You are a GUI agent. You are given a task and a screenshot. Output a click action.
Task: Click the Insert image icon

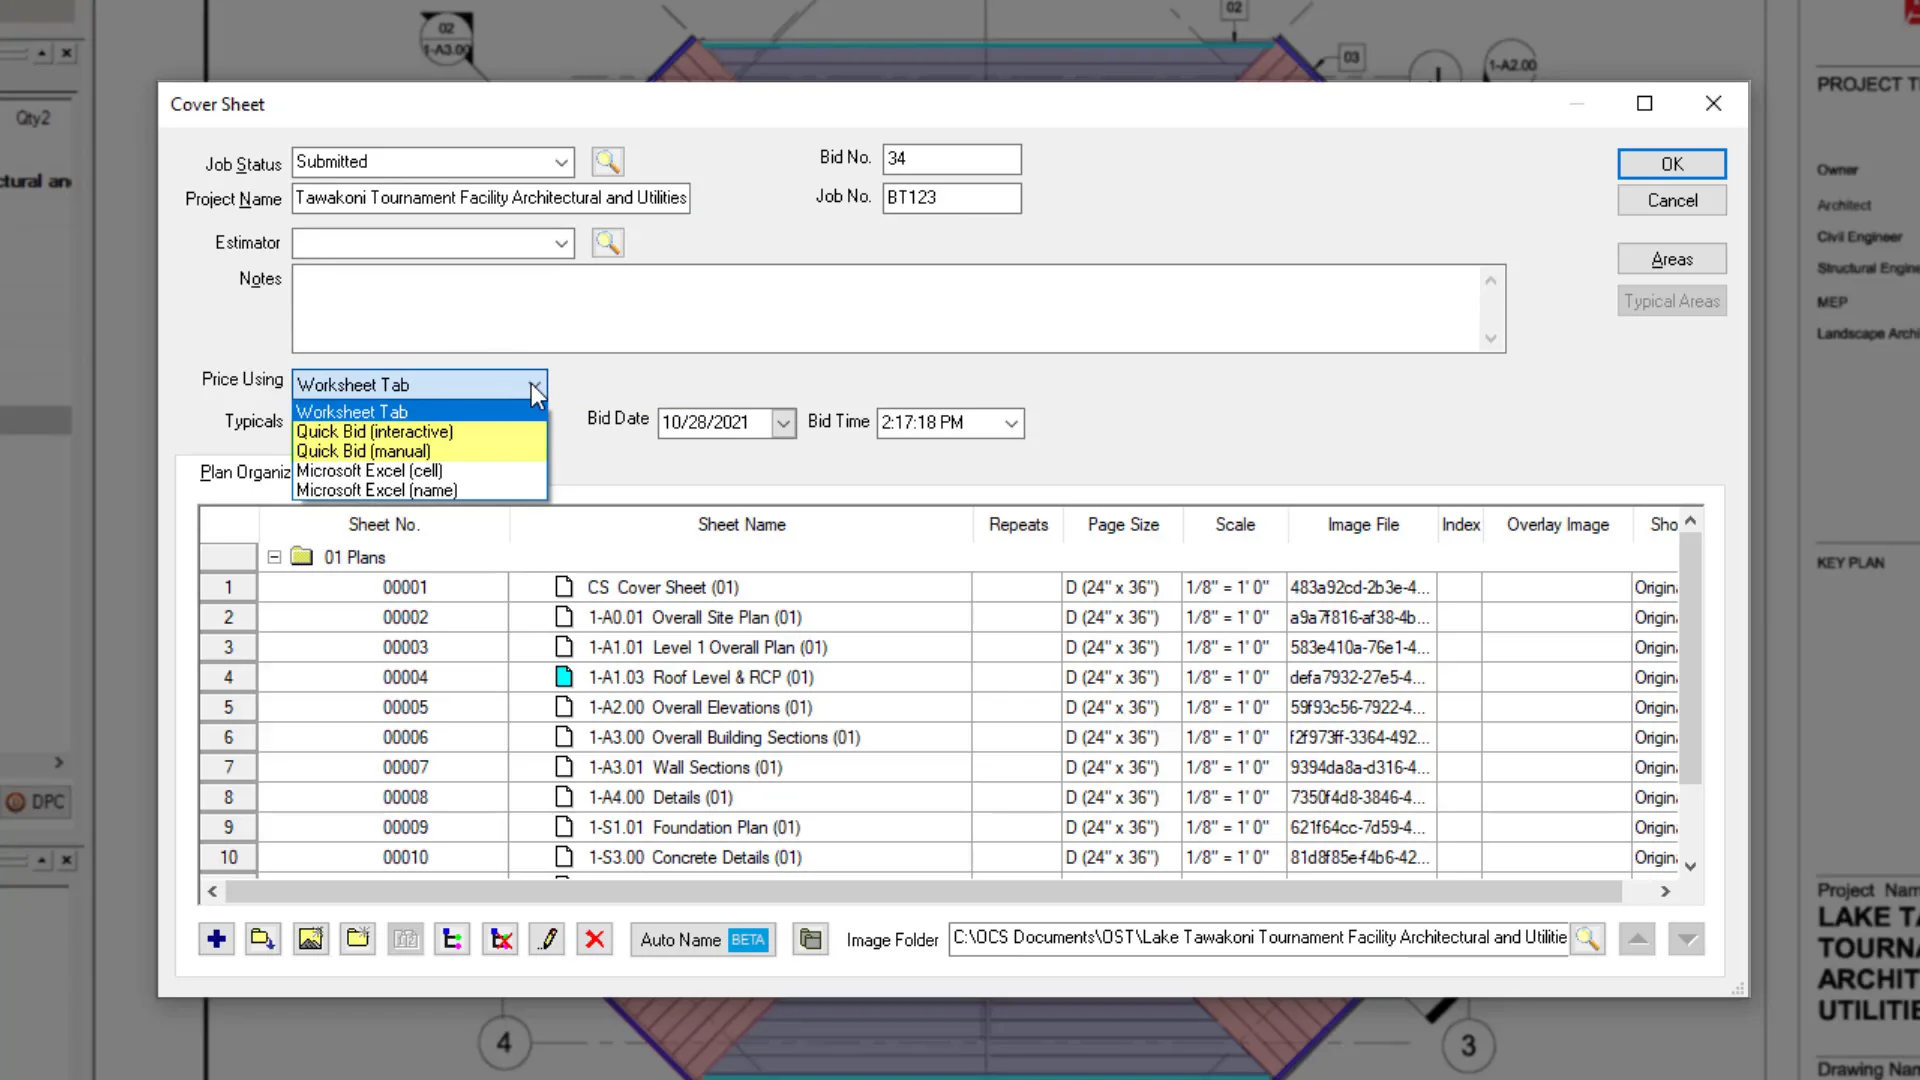click(310, 940)
